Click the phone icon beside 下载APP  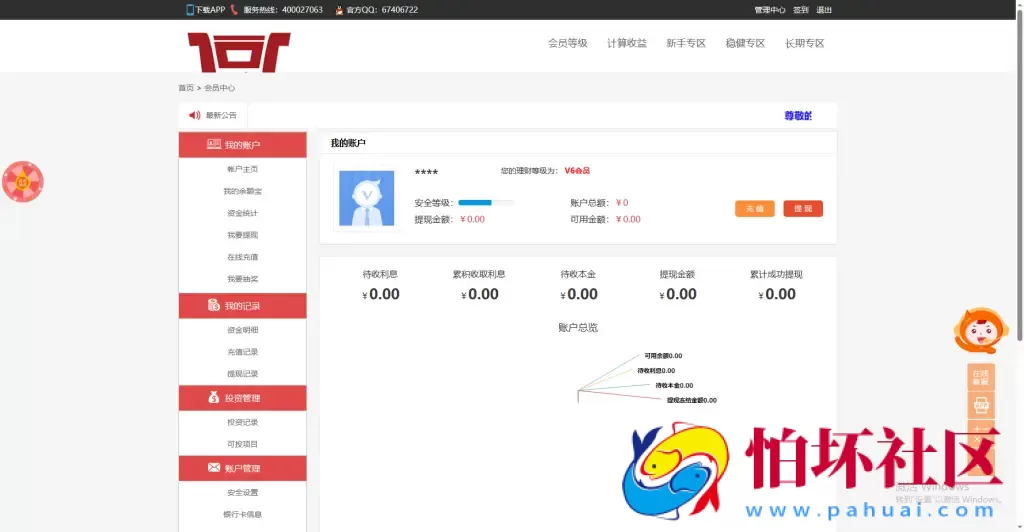tap(189, 10)
